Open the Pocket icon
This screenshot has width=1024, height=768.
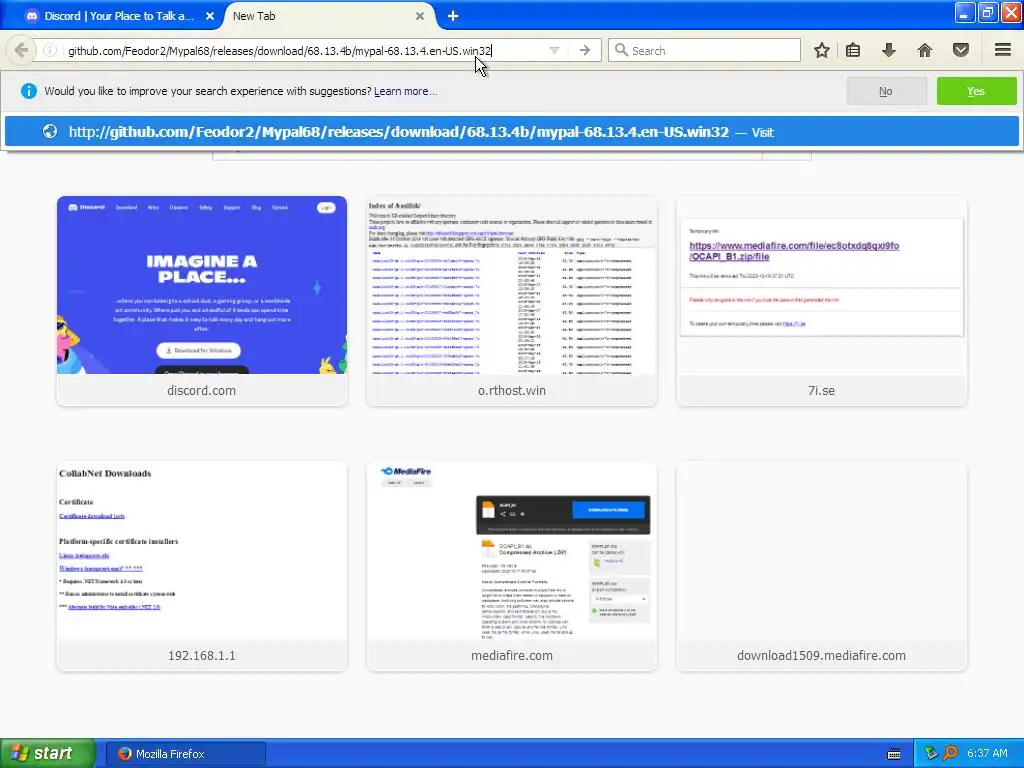click(x=960, y=50)
